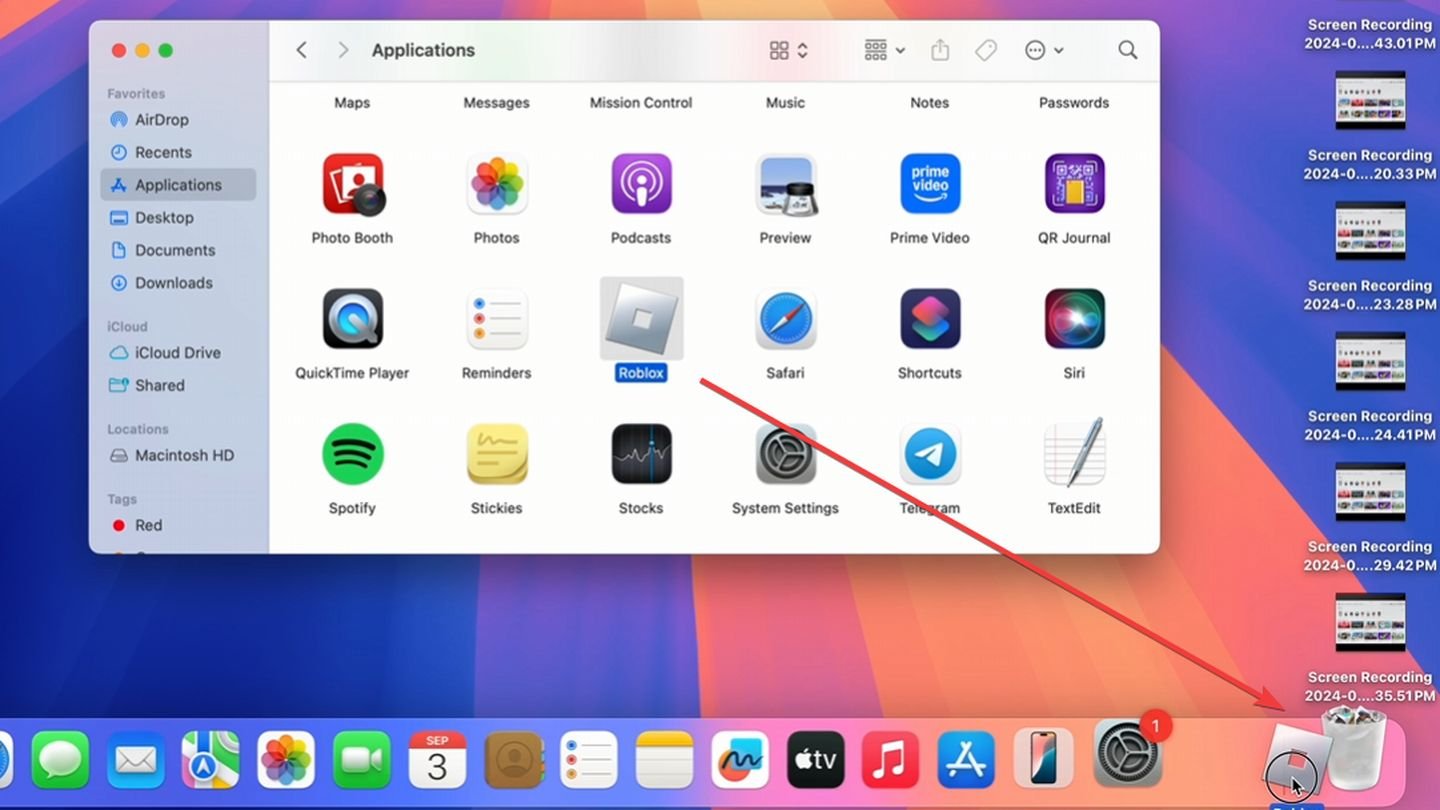Open iPhone Mirroring from the Dock
The width and height of the screenshot is (1440, 810).
click(1043, 760)
